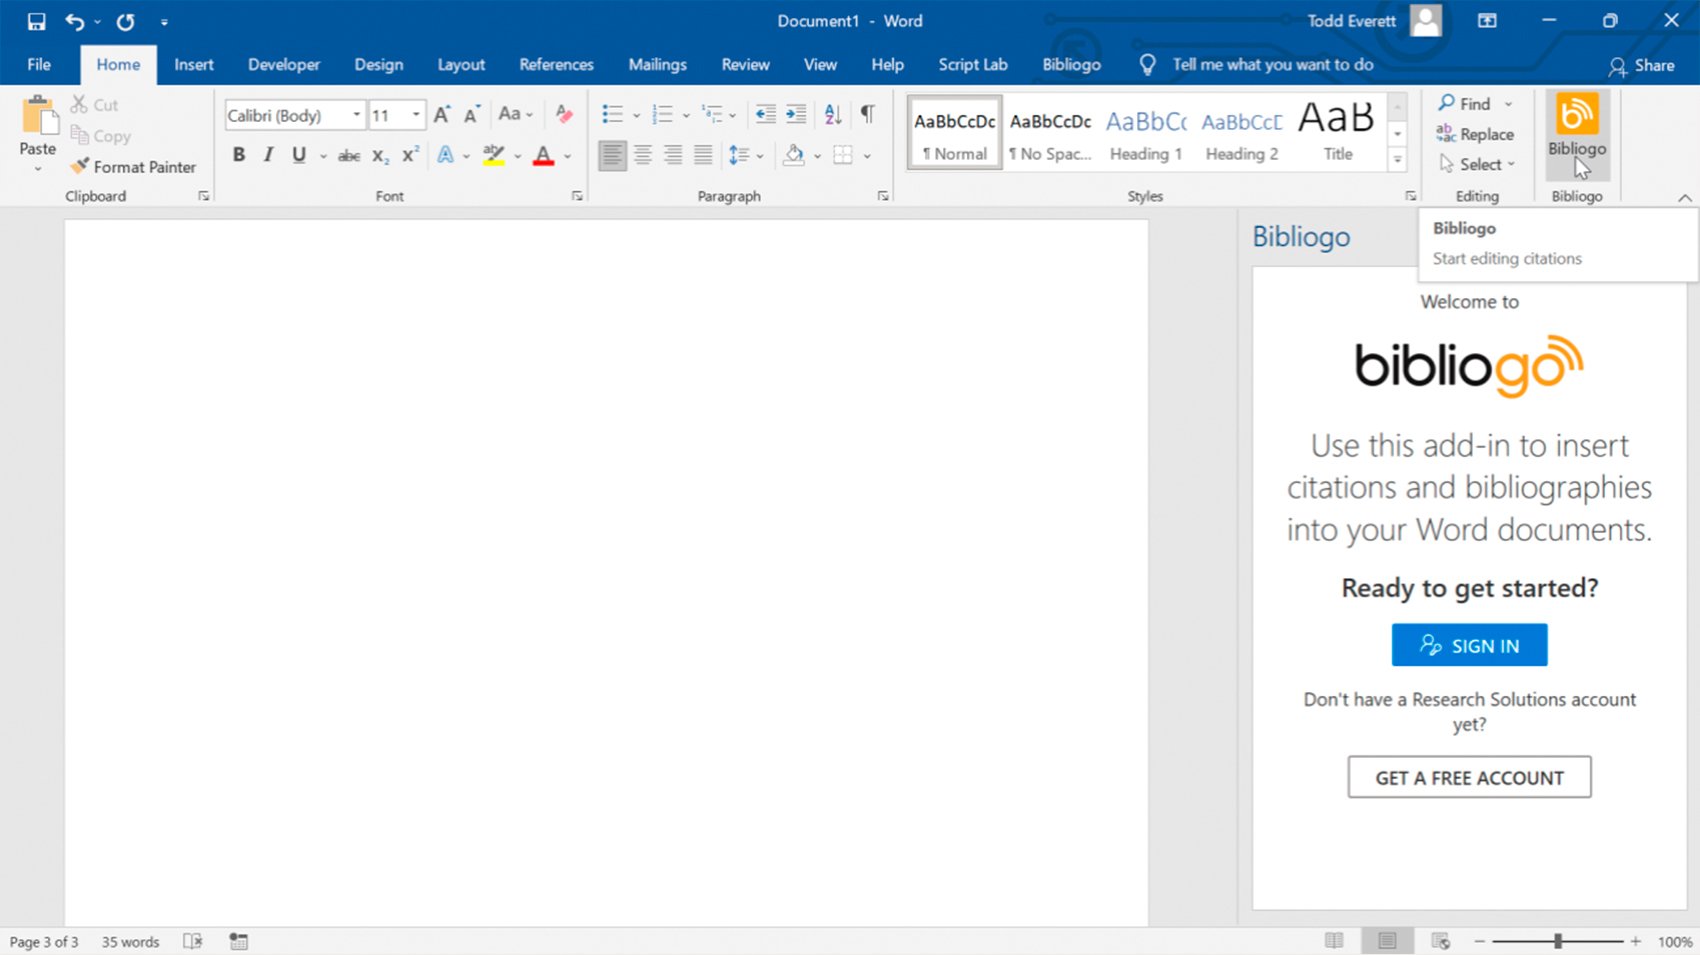The width and height of the screenshot is (1700, 955).
Task: Toggle show paragraph marks
Action: coord(868,115)
